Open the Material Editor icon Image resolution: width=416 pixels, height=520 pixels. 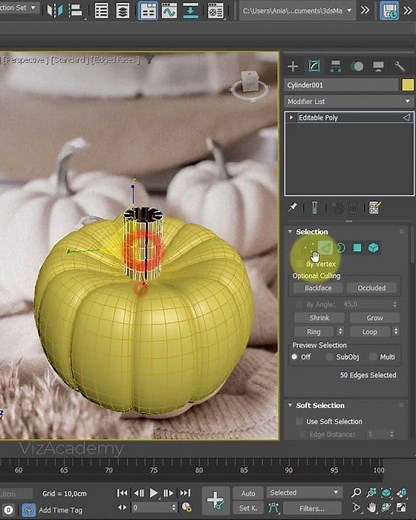pos(216,11)
